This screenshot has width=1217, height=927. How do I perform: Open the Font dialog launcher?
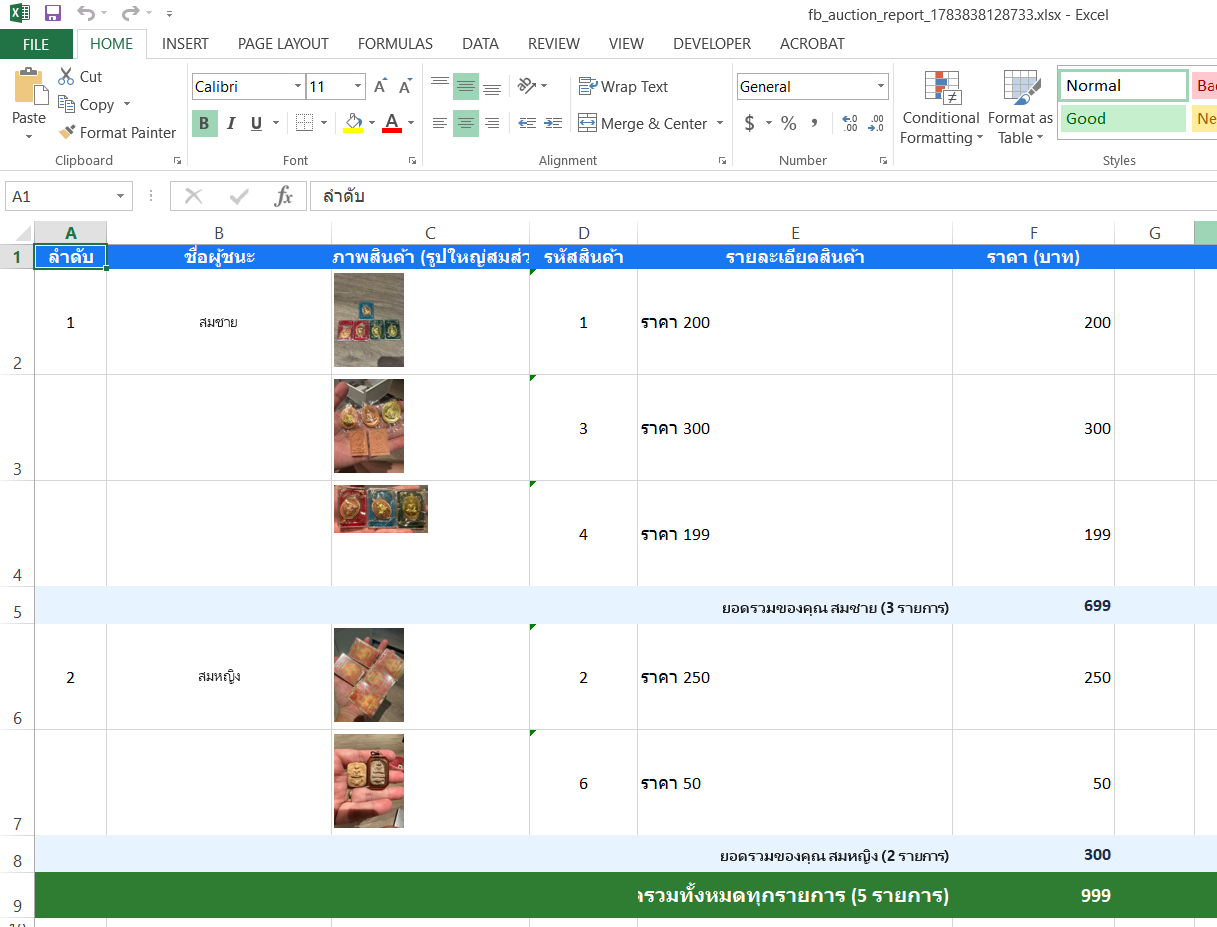(x=412, y=160)
